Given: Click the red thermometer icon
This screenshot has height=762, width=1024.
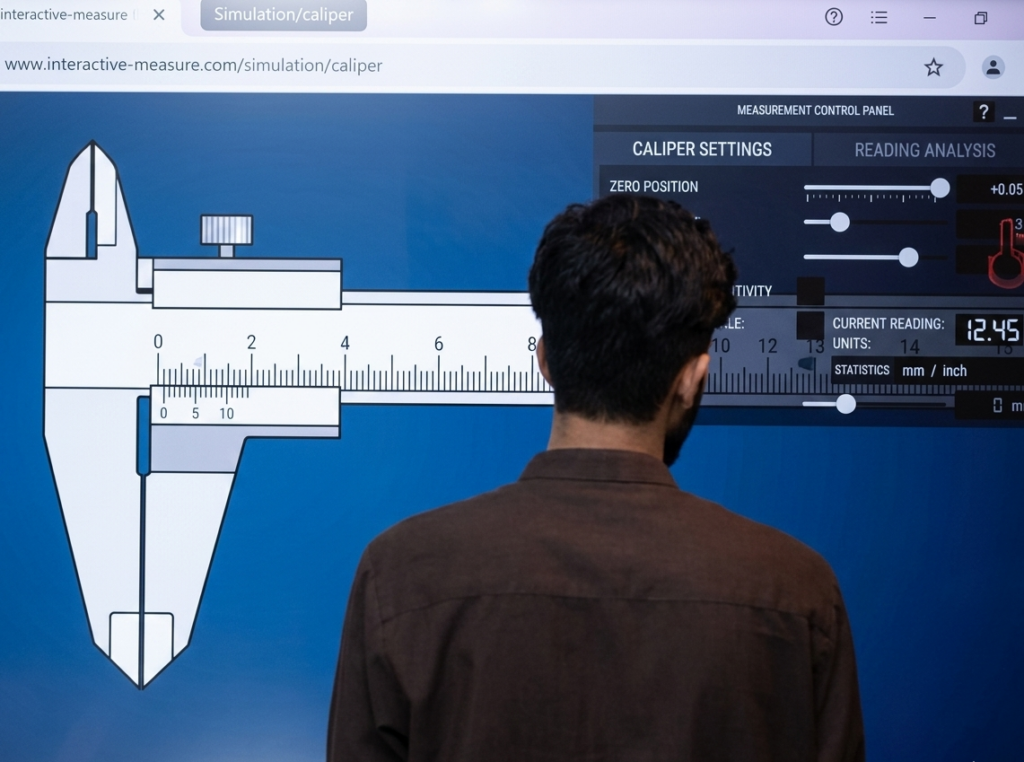Looking at the screenshot, I should [x=1005, y=254].
